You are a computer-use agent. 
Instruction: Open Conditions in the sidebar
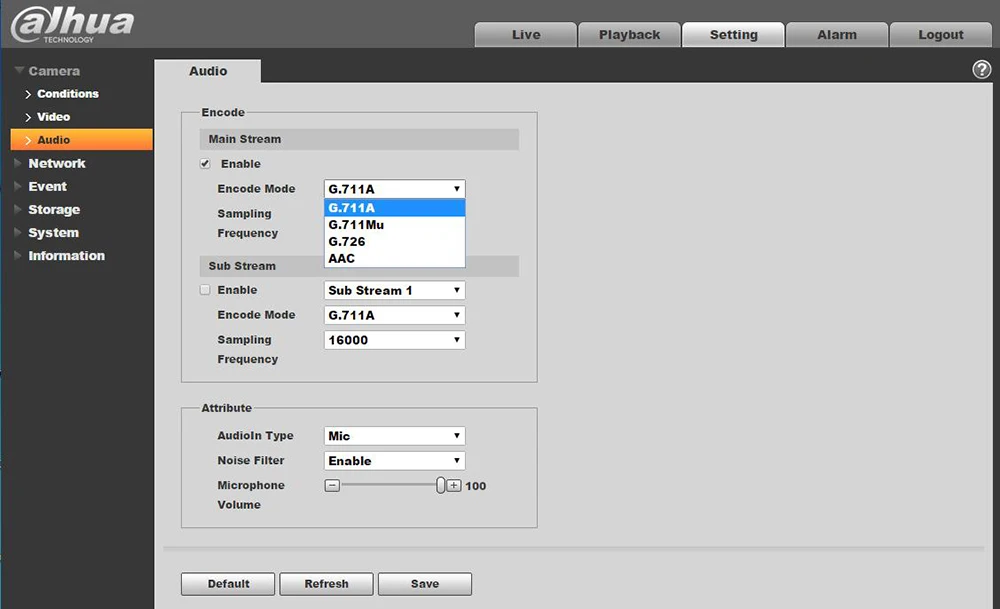(68, 94)
